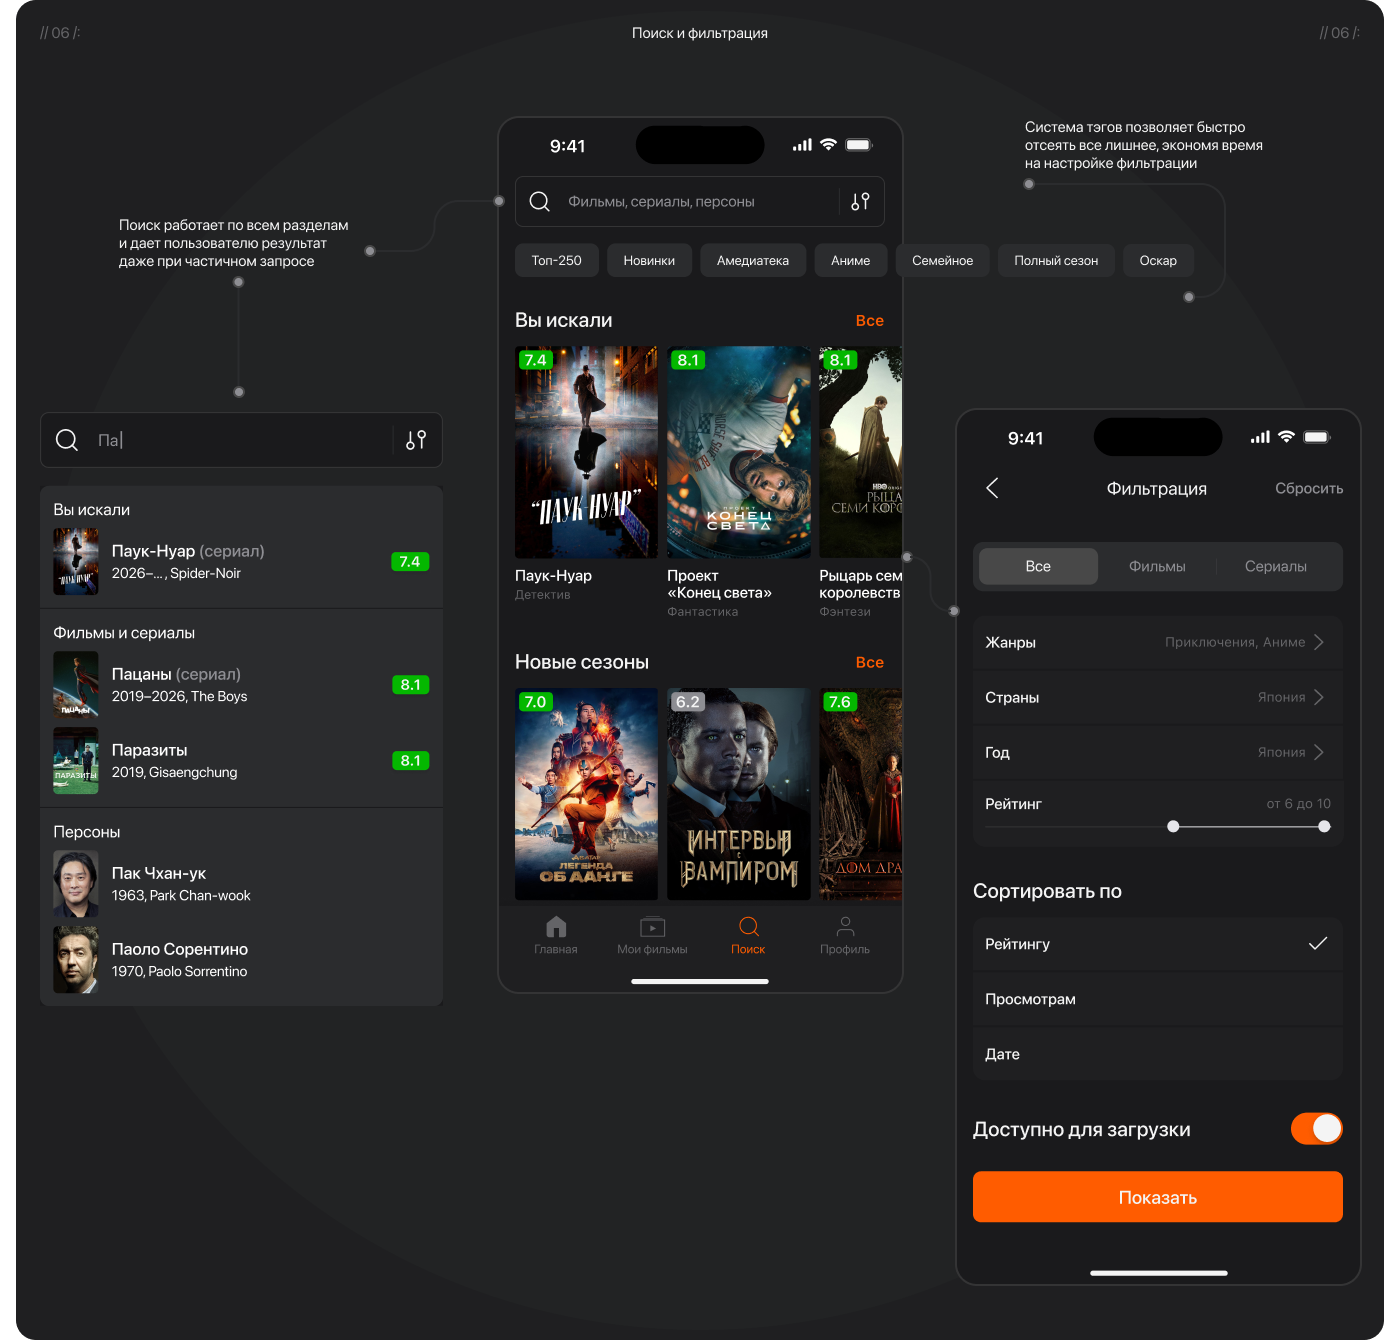Click the "2019–2026, The Boys" subtitle

180,697
